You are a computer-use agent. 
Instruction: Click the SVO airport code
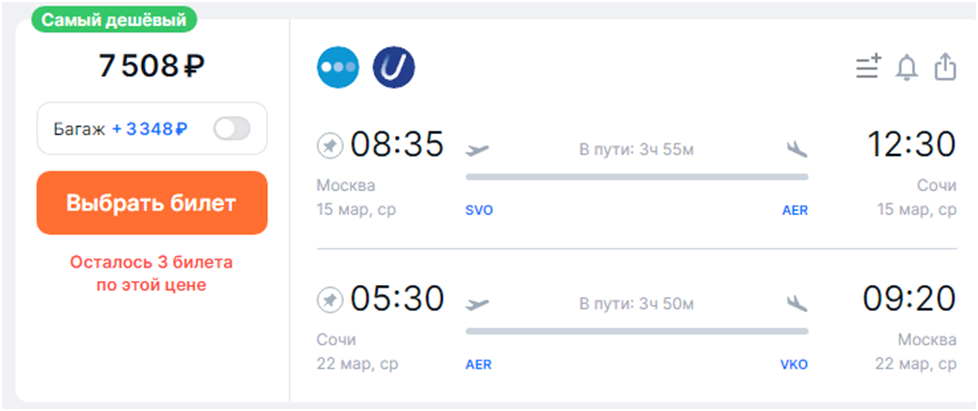tap(479, 211)
